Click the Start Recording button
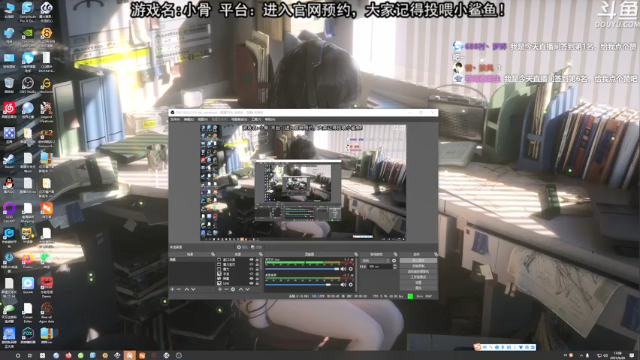 coord(418,266)
